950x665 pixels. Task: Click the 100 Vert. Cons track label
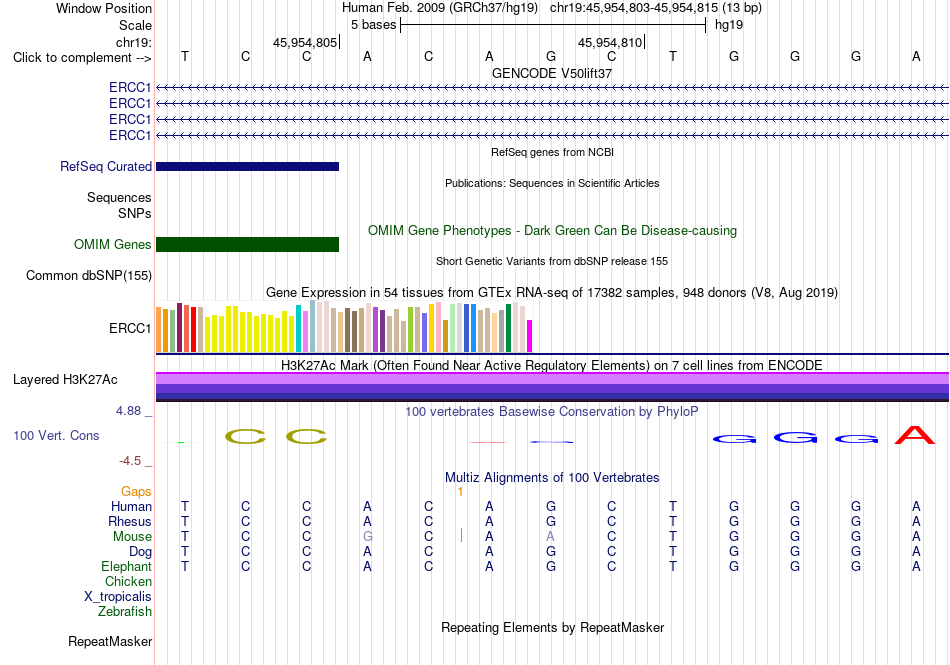tap(56, 435)
